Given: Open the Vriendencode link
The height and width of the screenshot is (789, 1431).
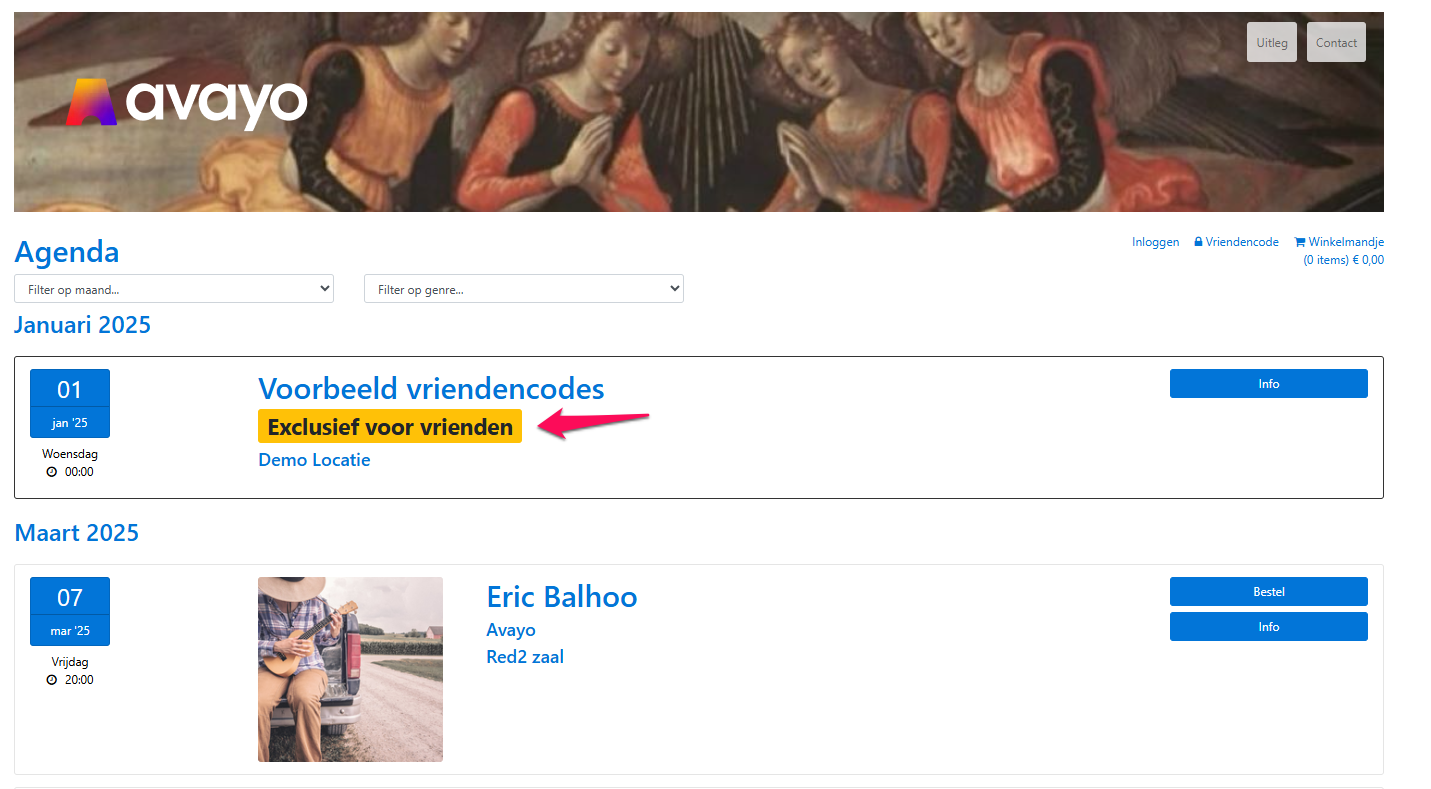Looking at the screenshot, I should click(1242, 242).
